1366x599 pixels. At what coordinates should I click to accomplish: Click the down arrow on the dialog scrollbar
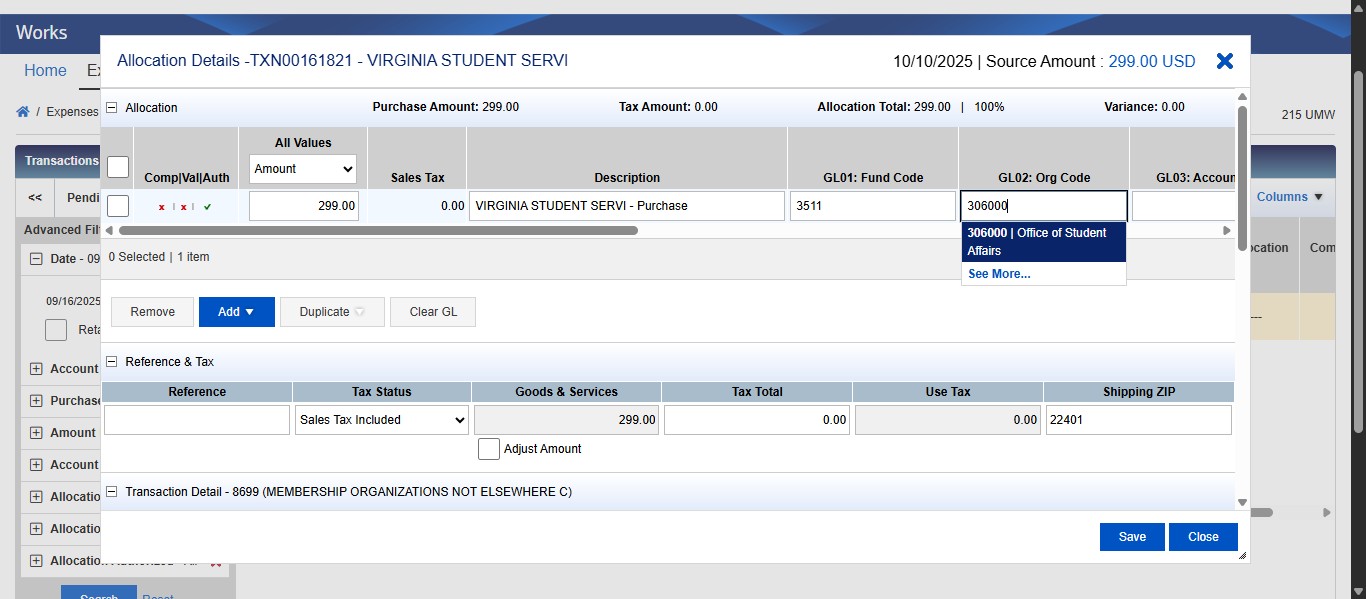click(x=1242, y=501)
